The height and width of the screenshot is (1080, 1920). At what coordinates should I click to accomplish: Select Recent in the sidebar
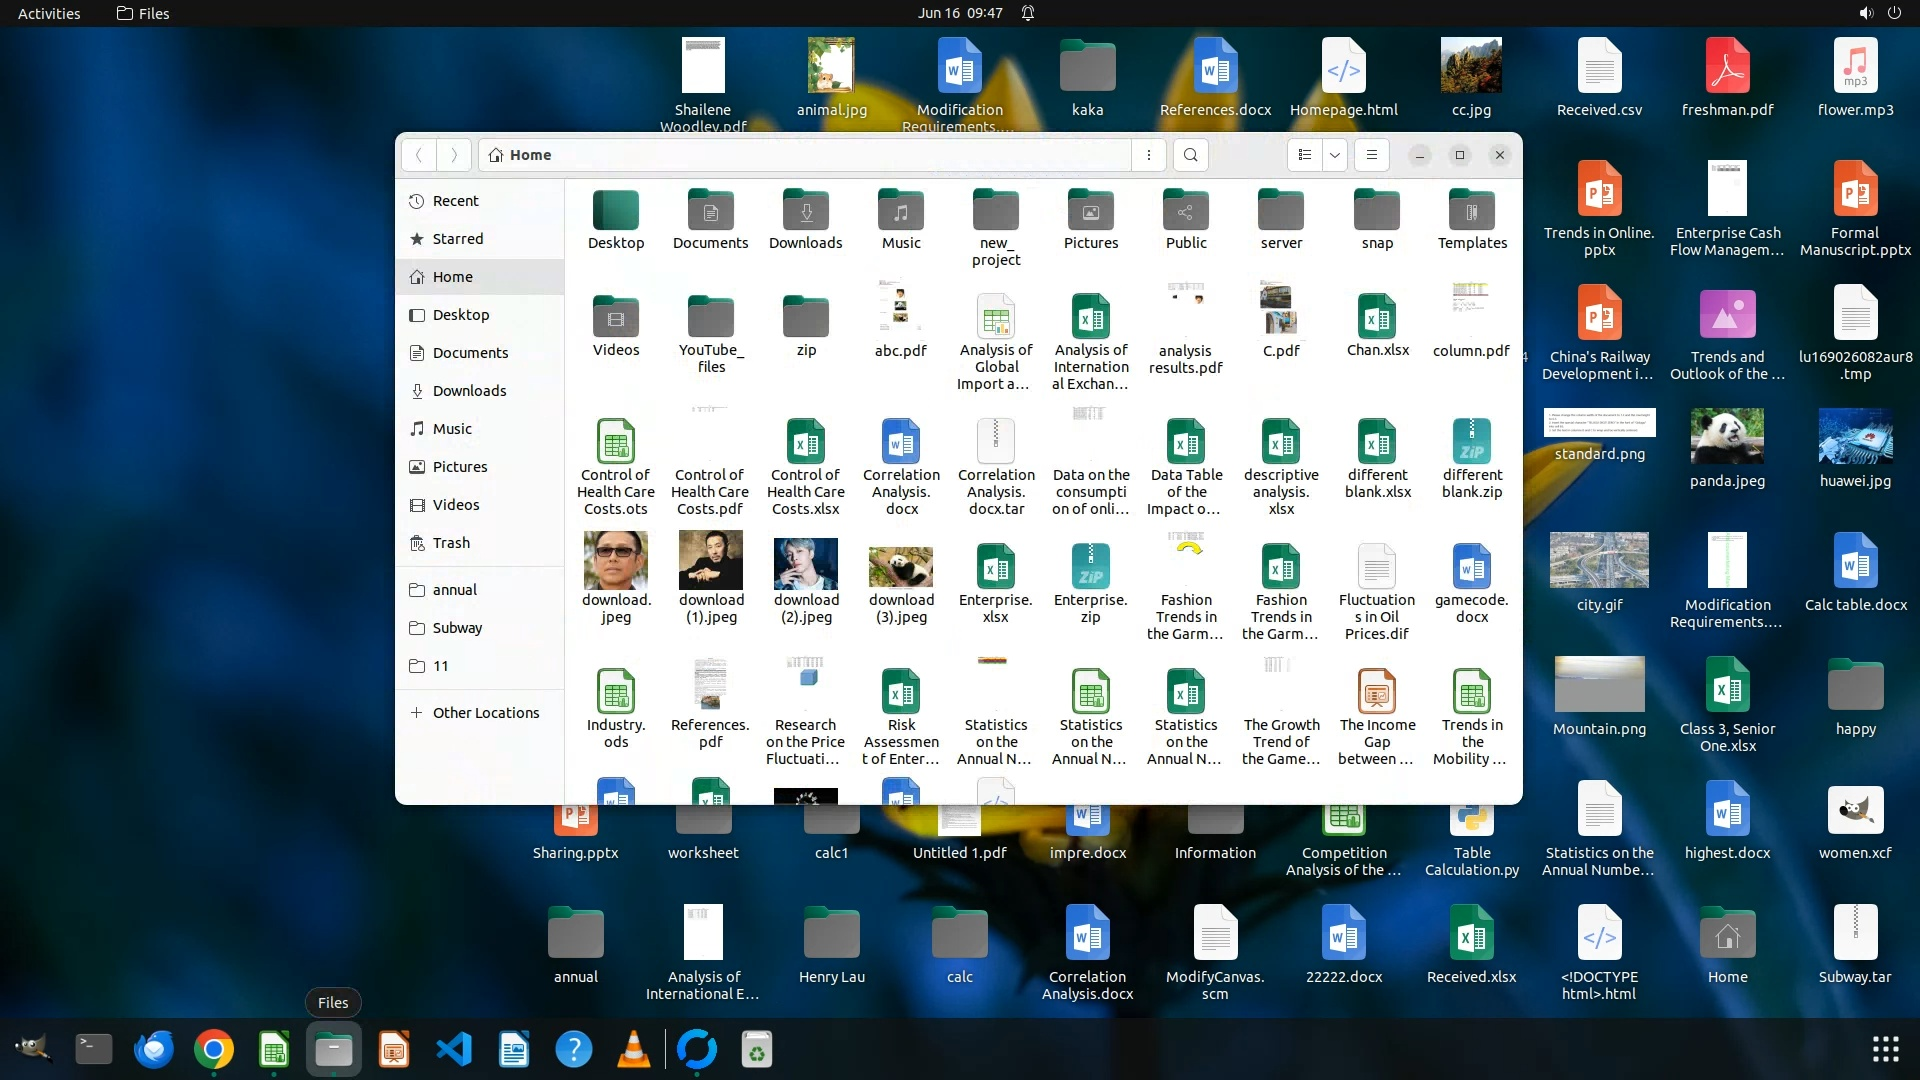pyautogui.click(x=455, y=201)
